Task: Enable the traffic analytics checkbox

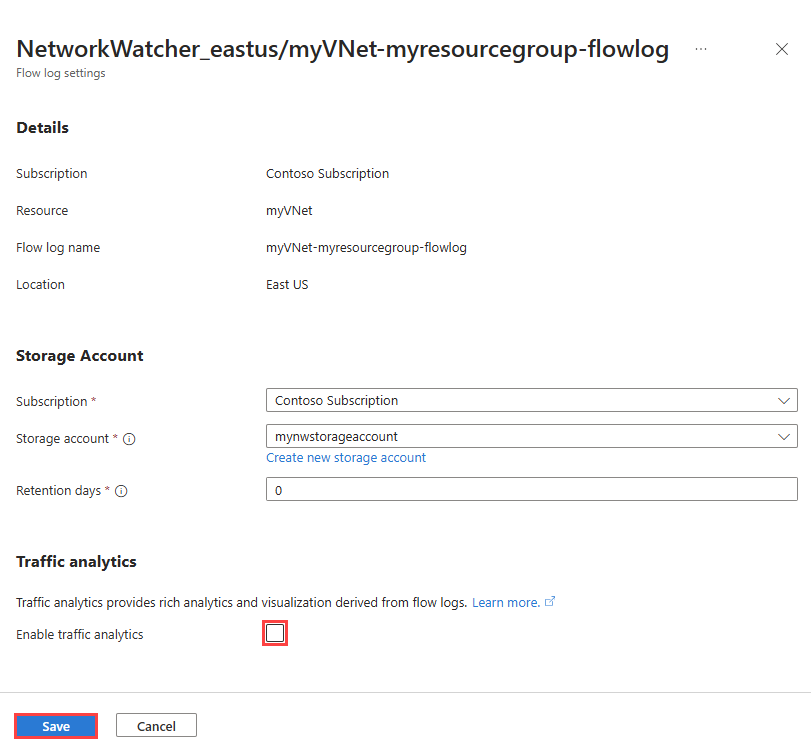Action: tap(275, 634)
